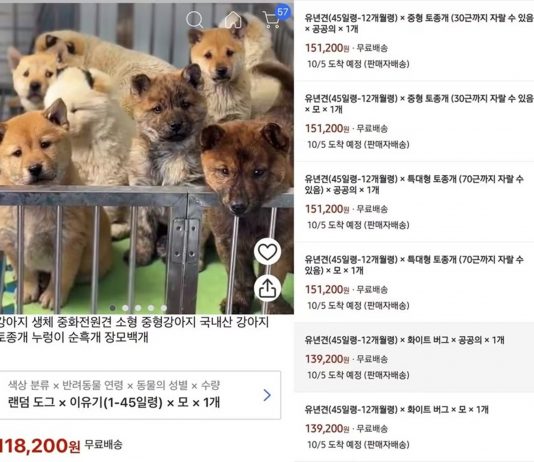Tap the search magnifier icon
Viewport: 534px width, 462px height.
coord(194,20)
